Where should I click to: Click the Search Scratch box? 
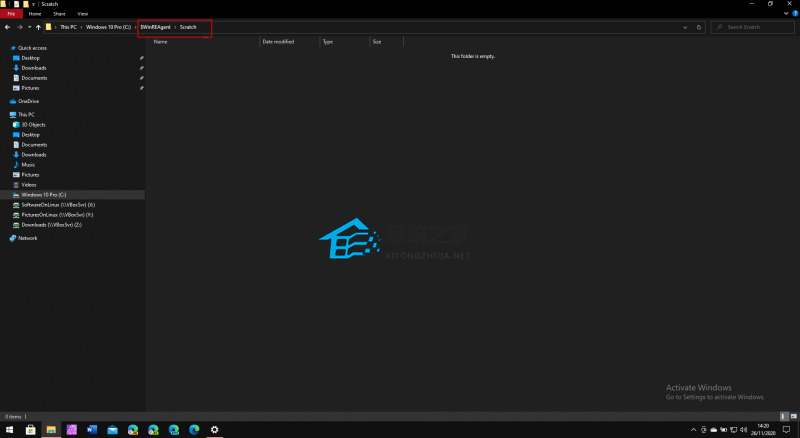pos(753,27)
